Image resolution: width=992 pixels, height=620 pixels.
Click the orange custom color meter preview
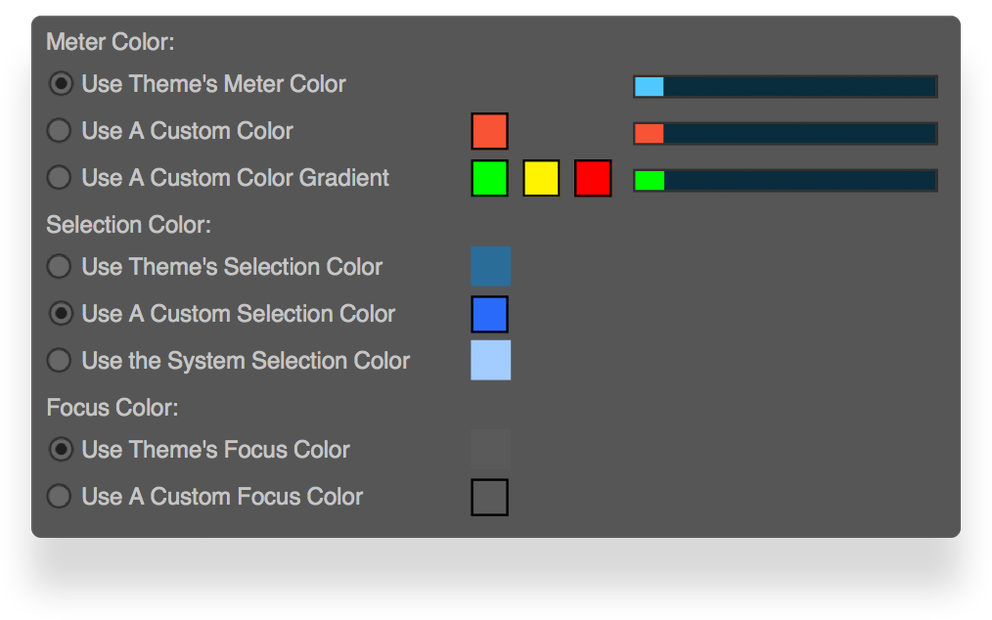coord(785,134)
